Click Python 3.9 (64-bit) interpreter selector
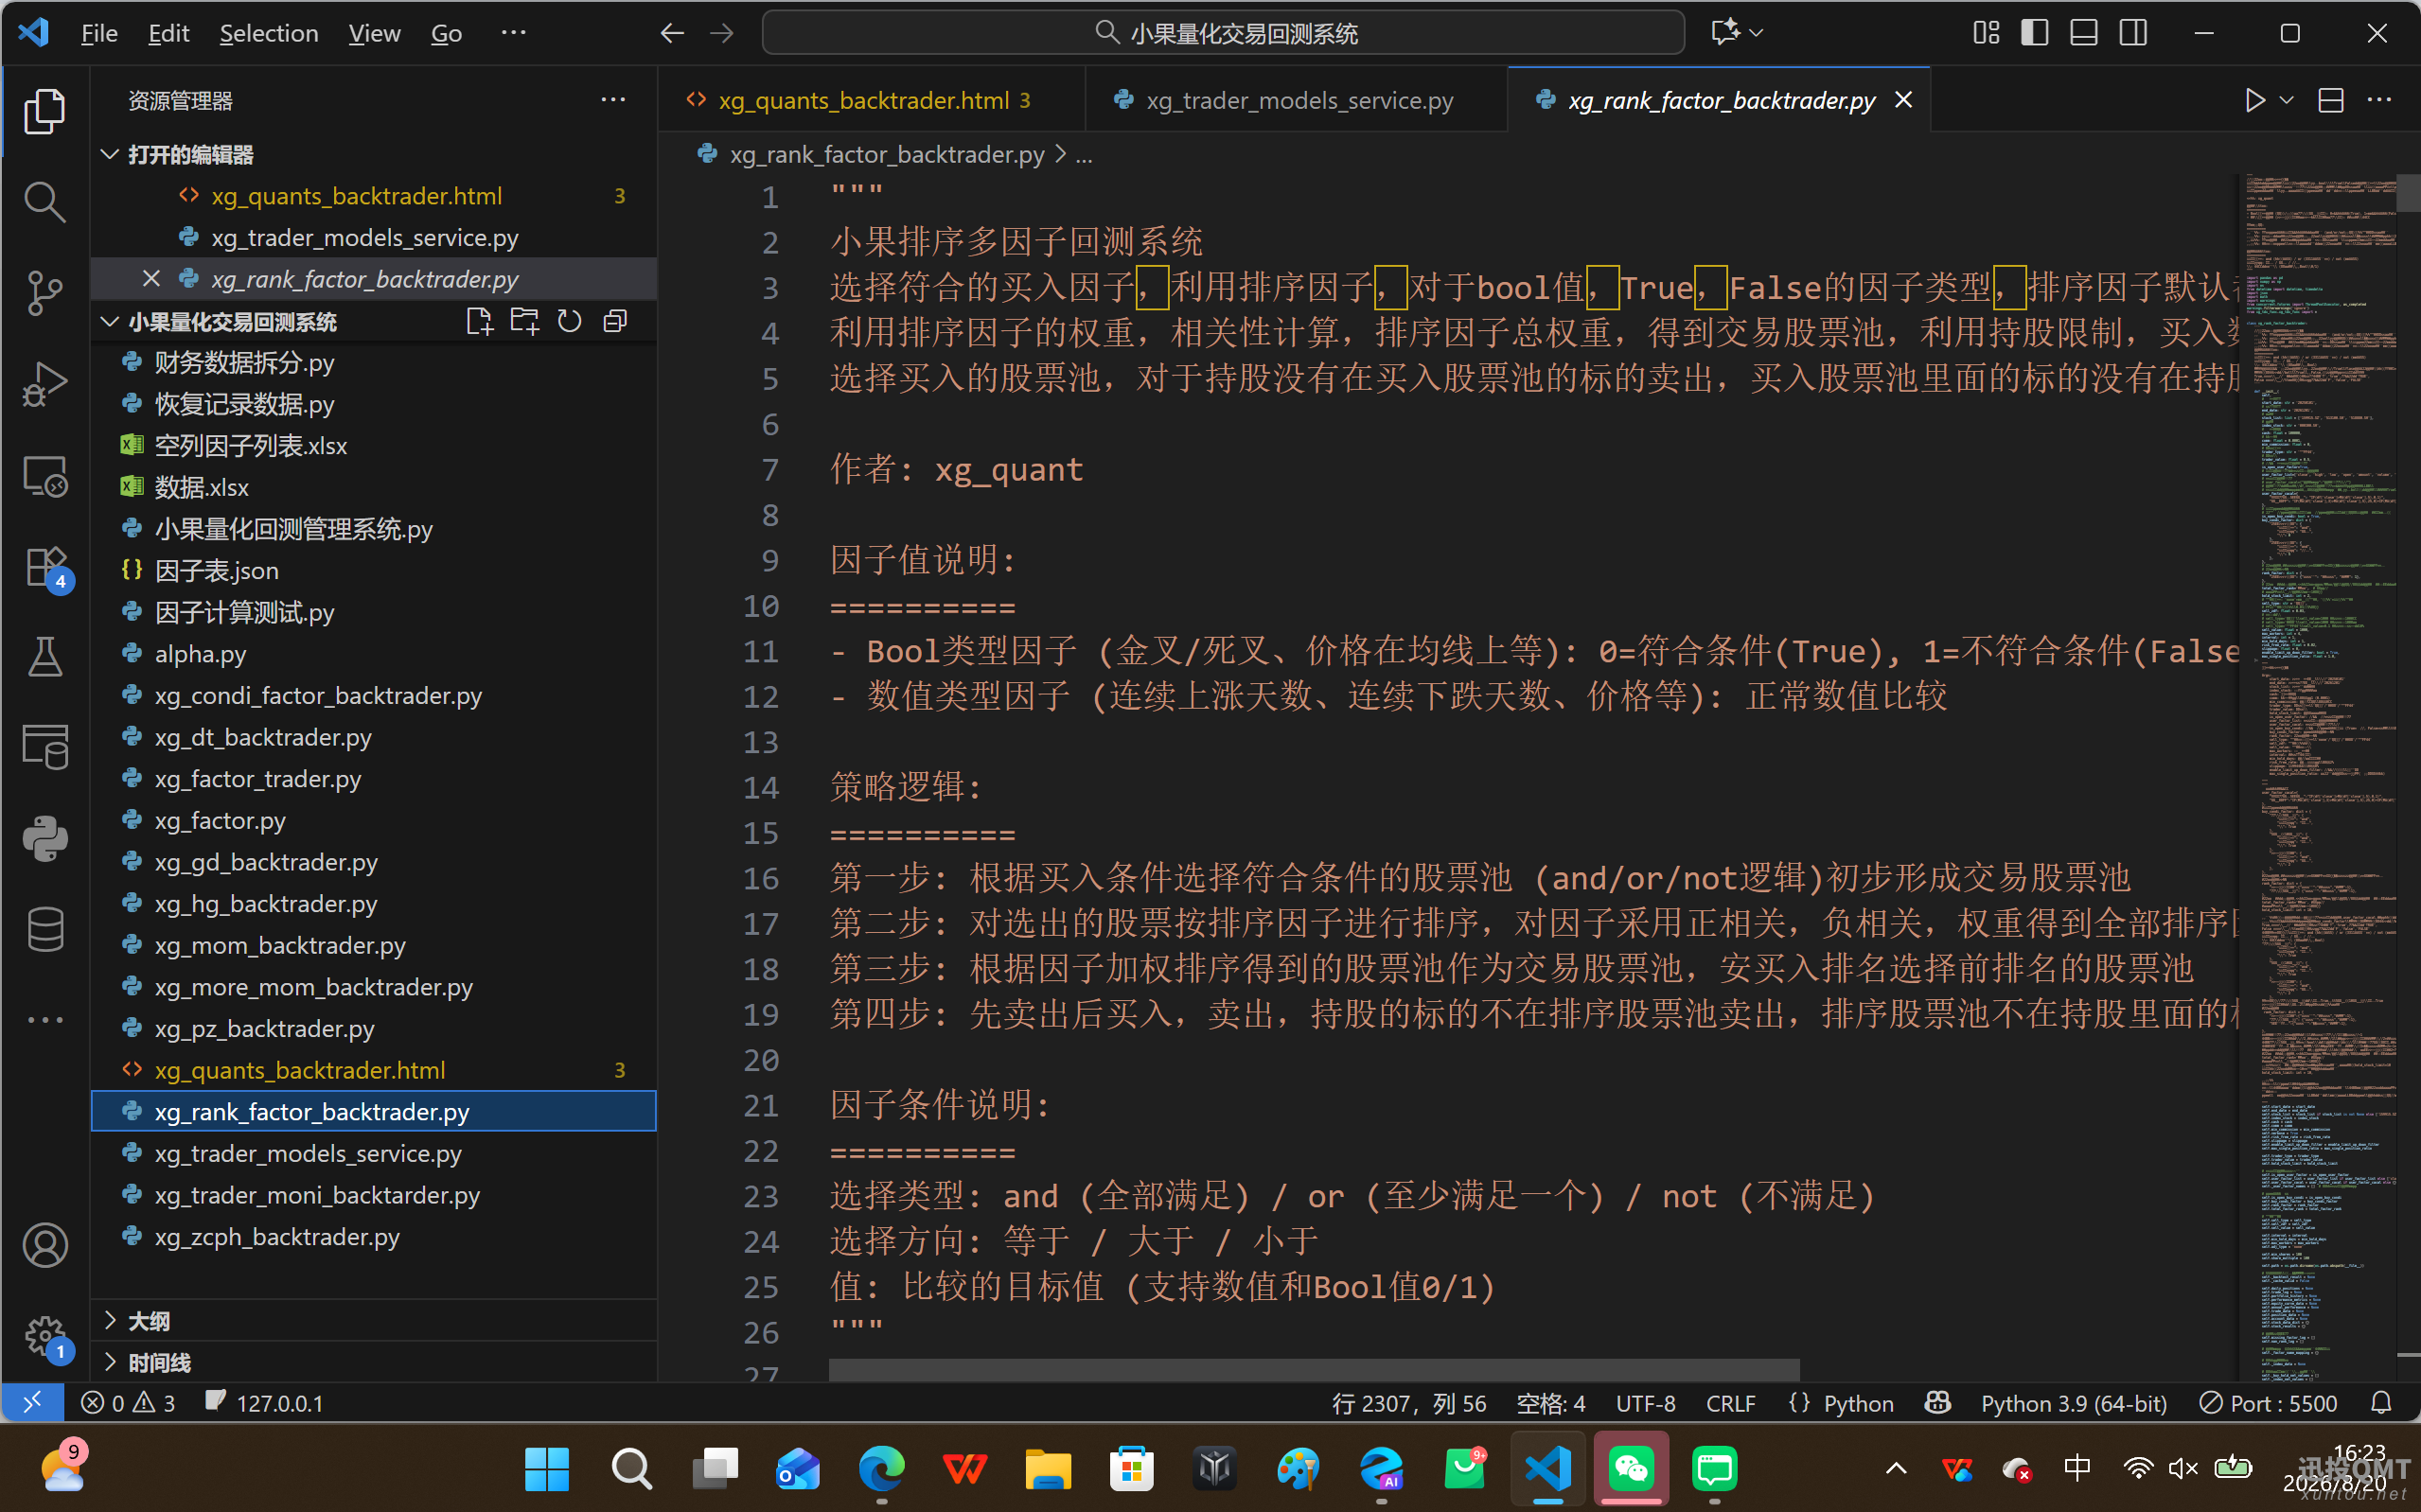 tap(2073, 1402)
